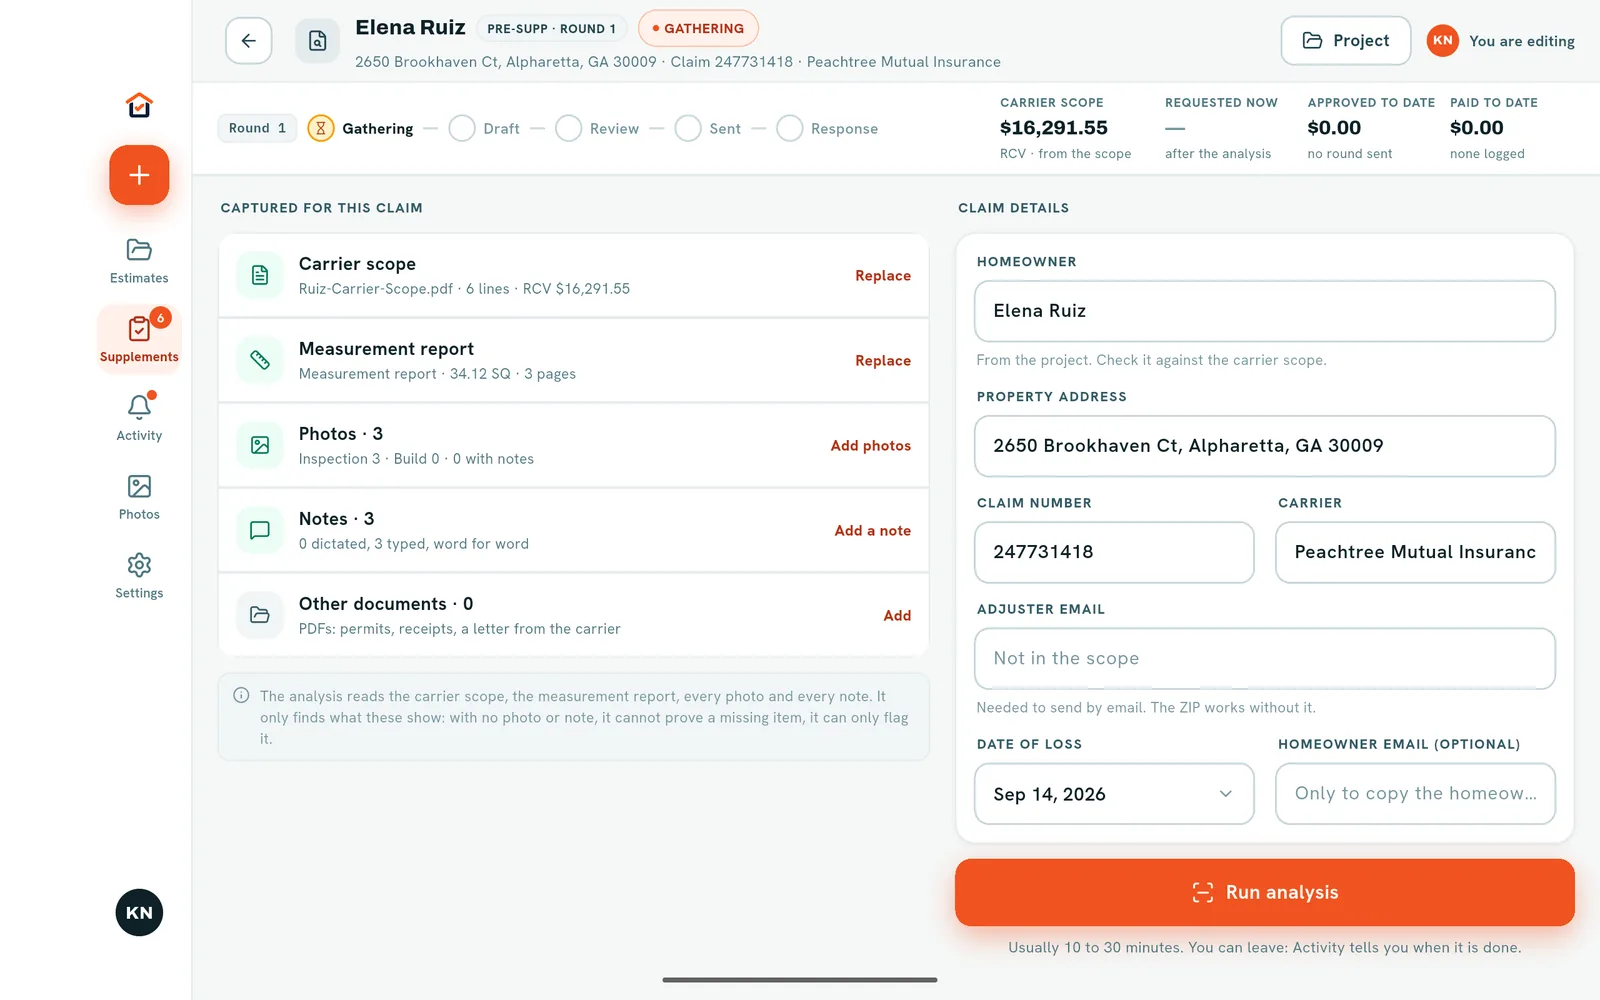Click the info icon beside analysis explanation

[241, 695]
